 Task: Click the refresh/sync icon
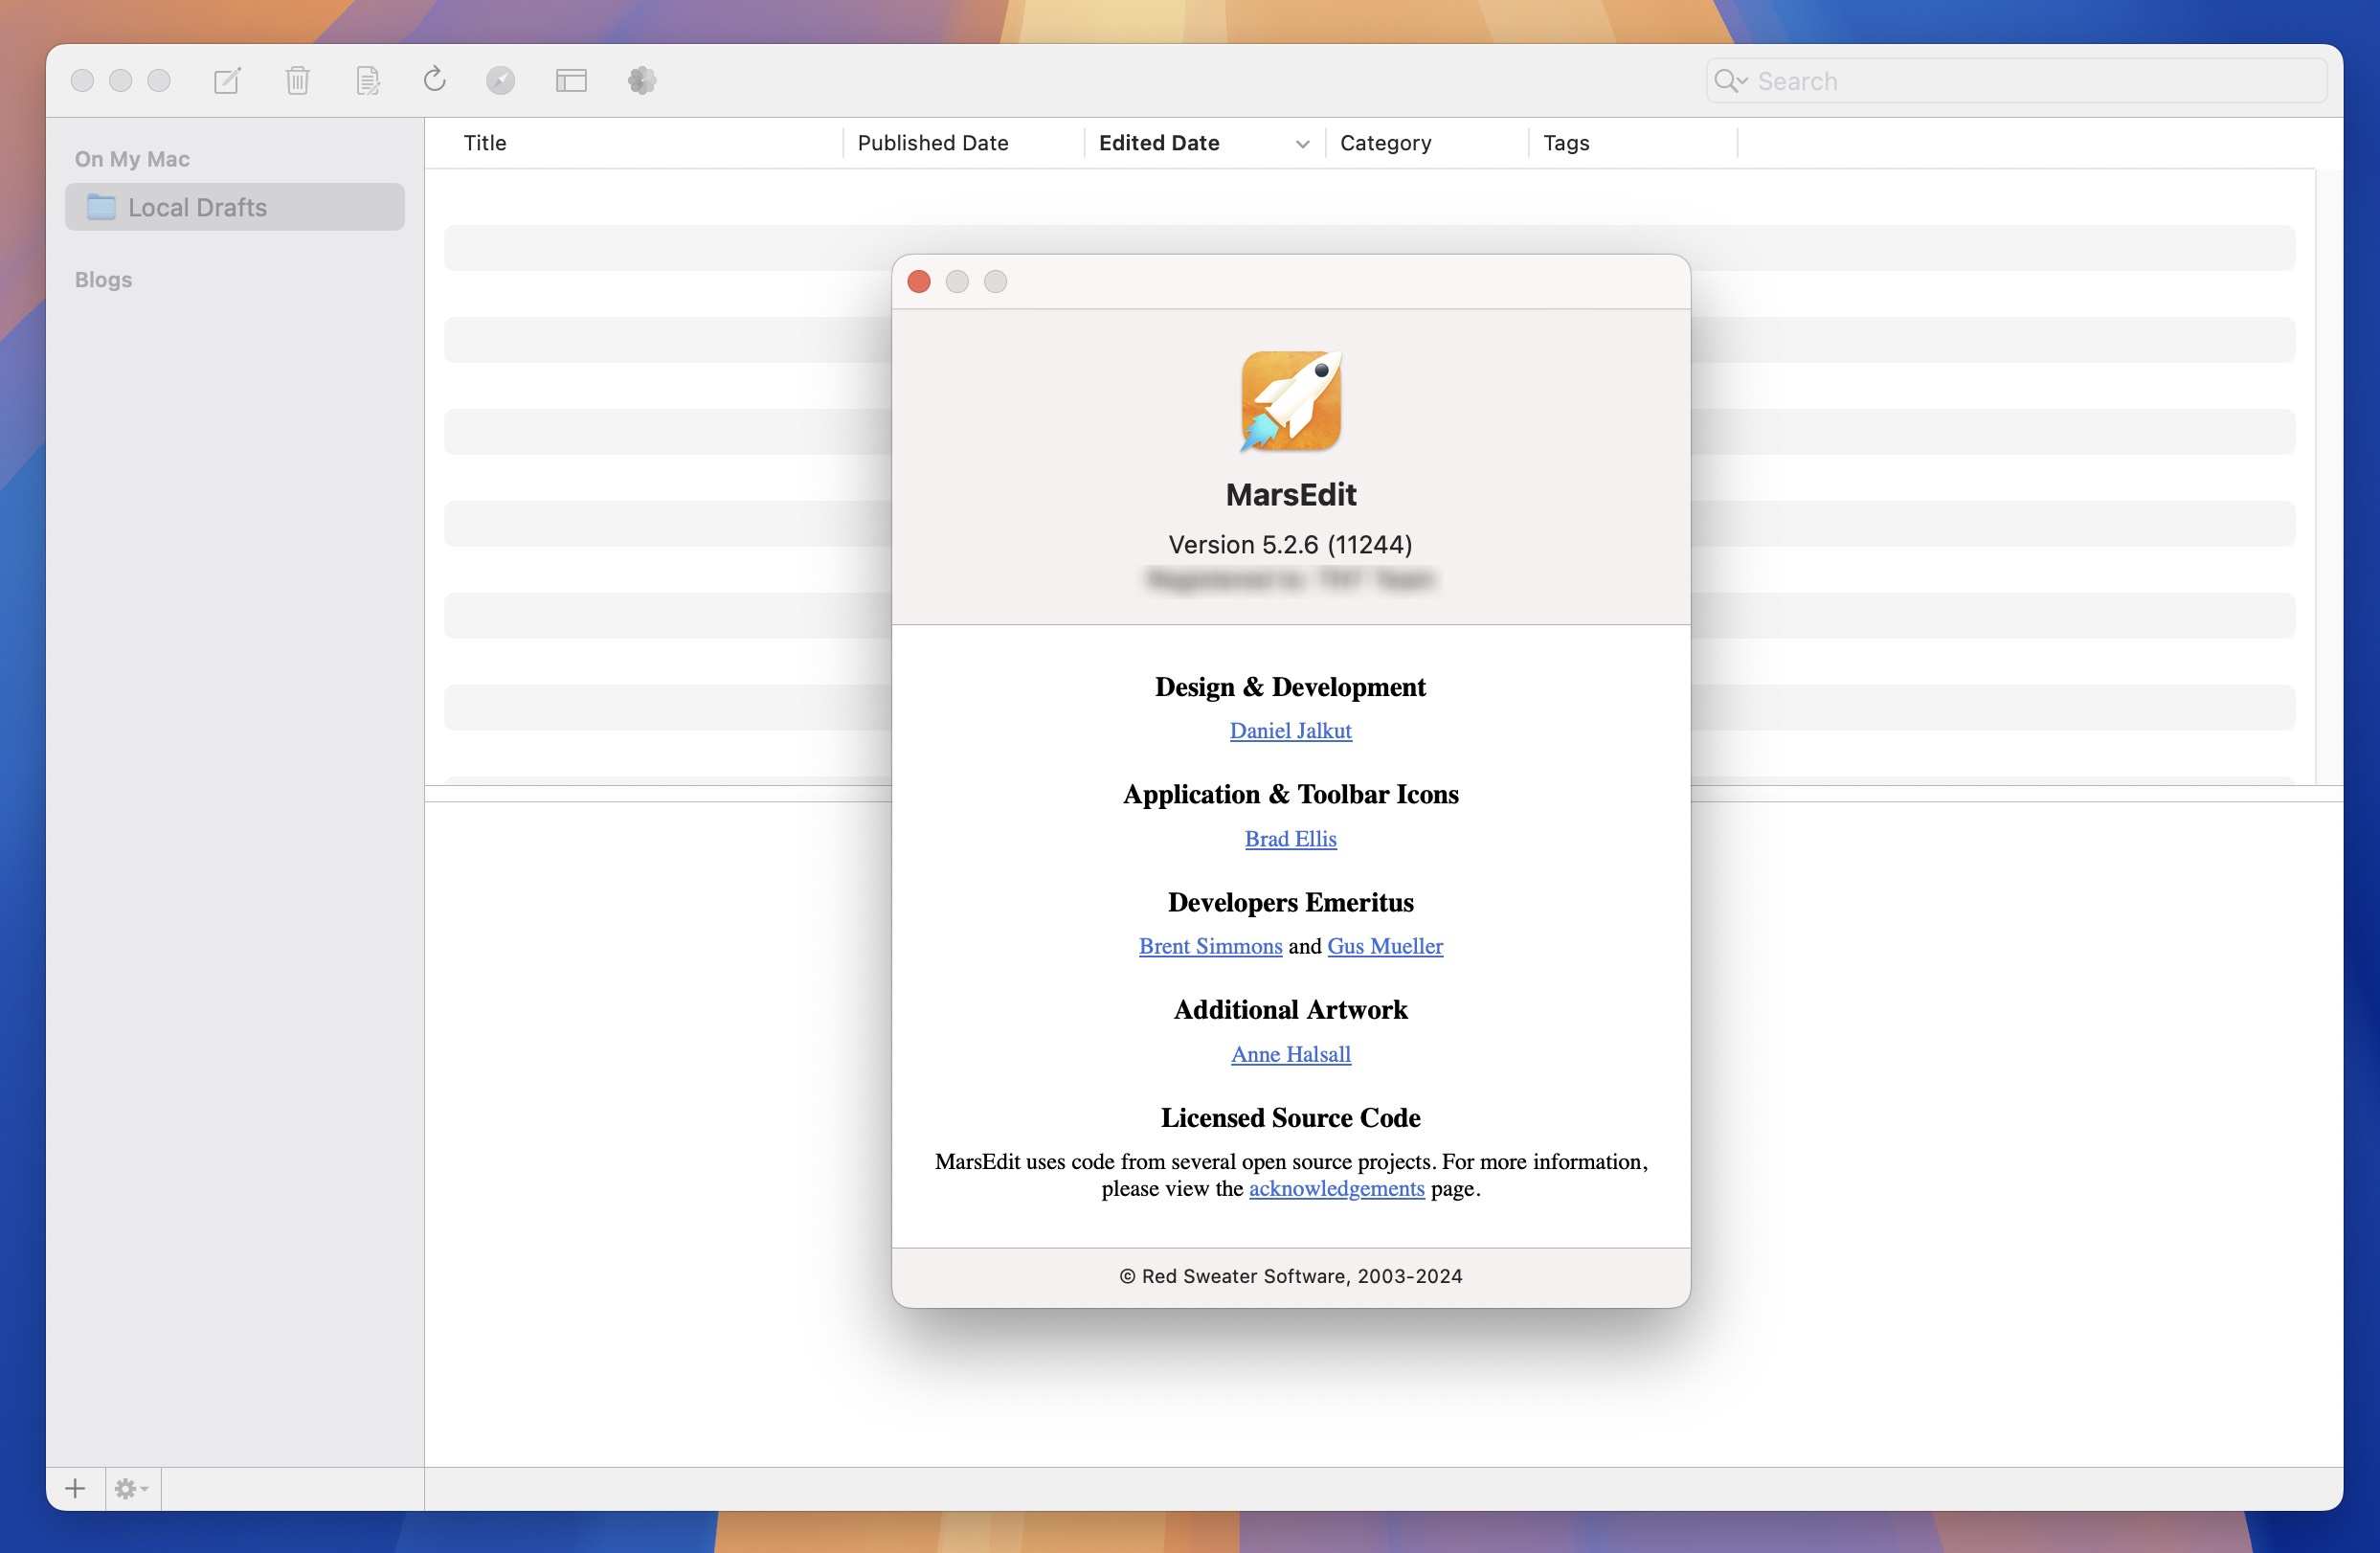point(434,79)
